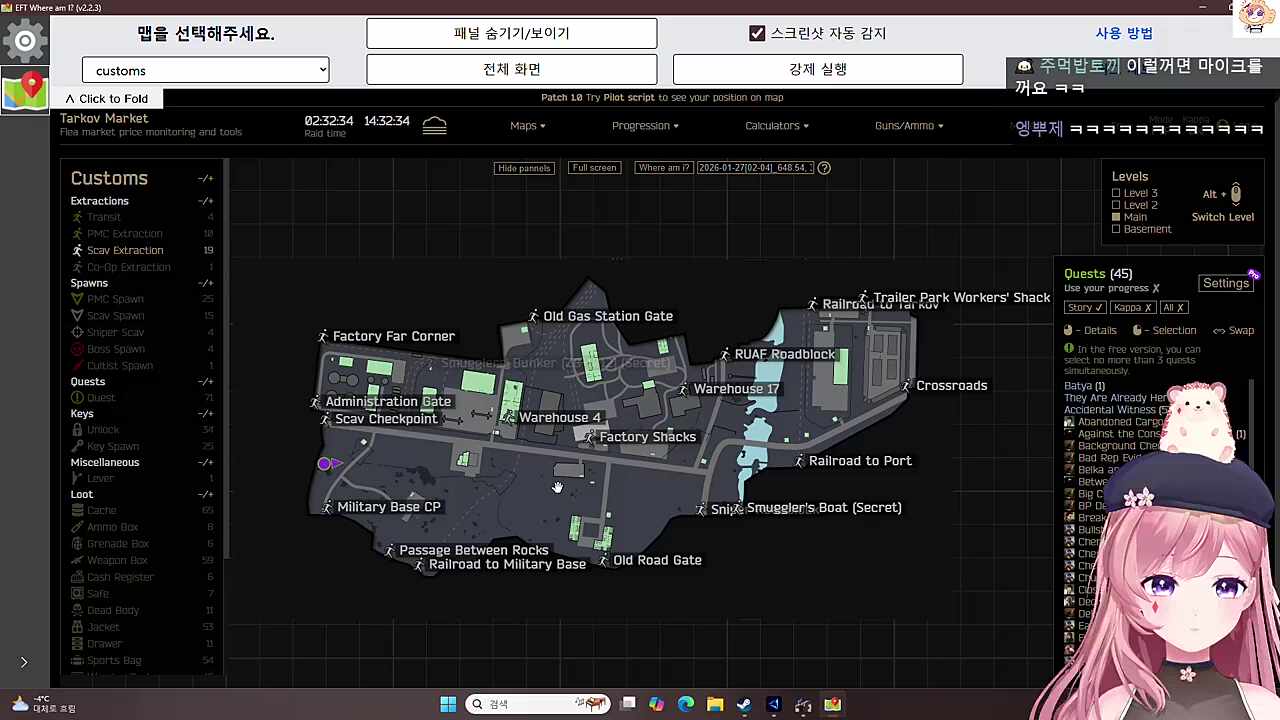The image size is (1280, 720).
Task: Open the Guns/Ammo menu
Action: [x=909, y=126]
